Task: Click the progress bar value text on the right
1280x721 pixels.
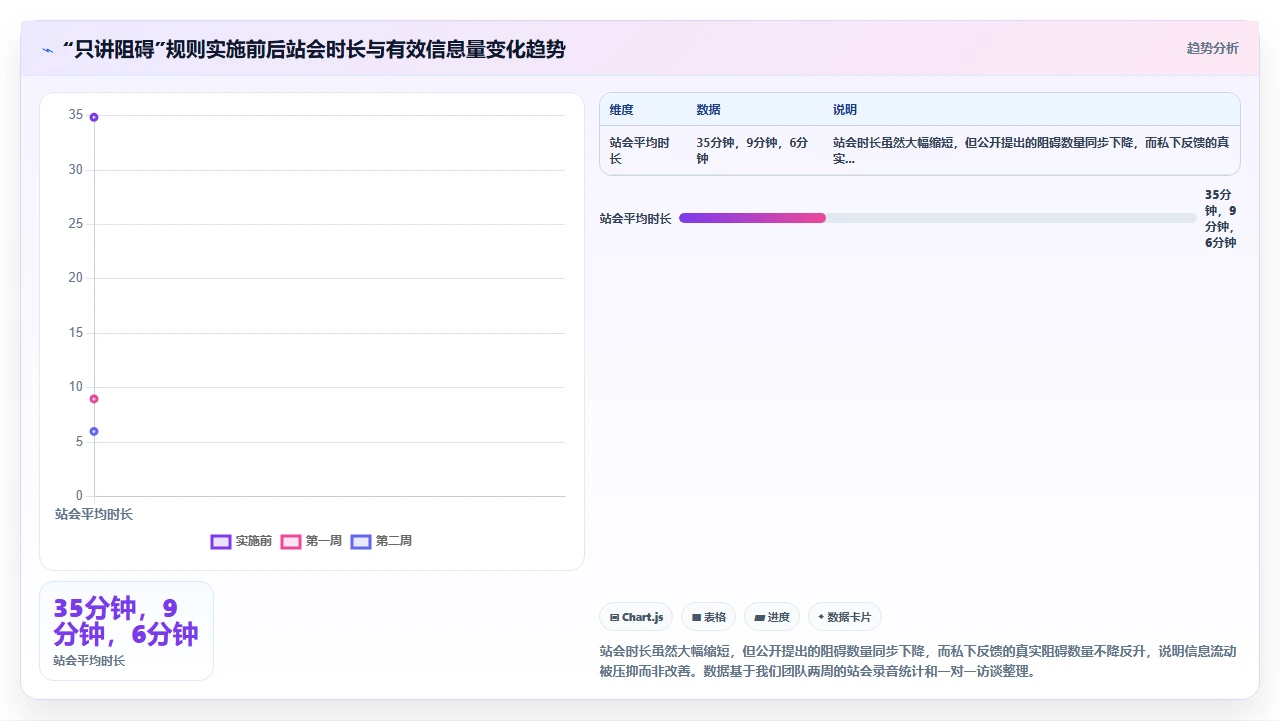Action: tap(1221, 218)
